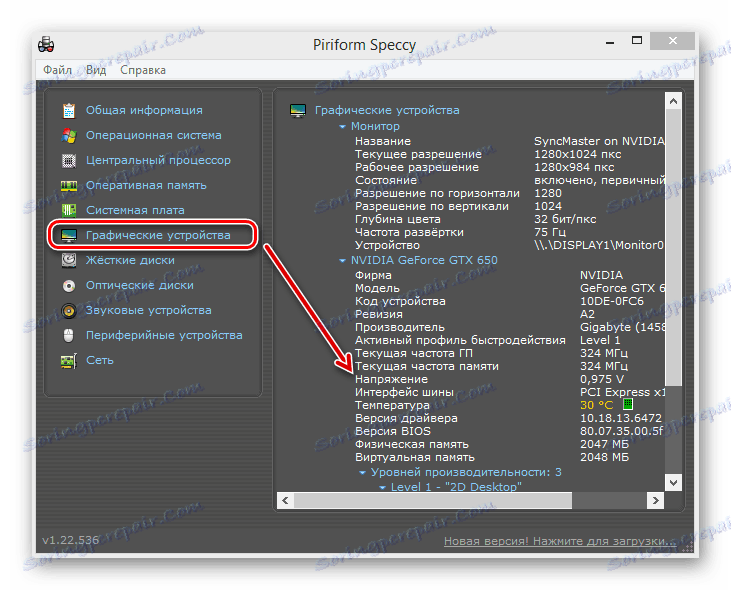This screenshot has height=590, width=731.
Task: Click the Напряжение row label
Action: click(x=391, y=379)
